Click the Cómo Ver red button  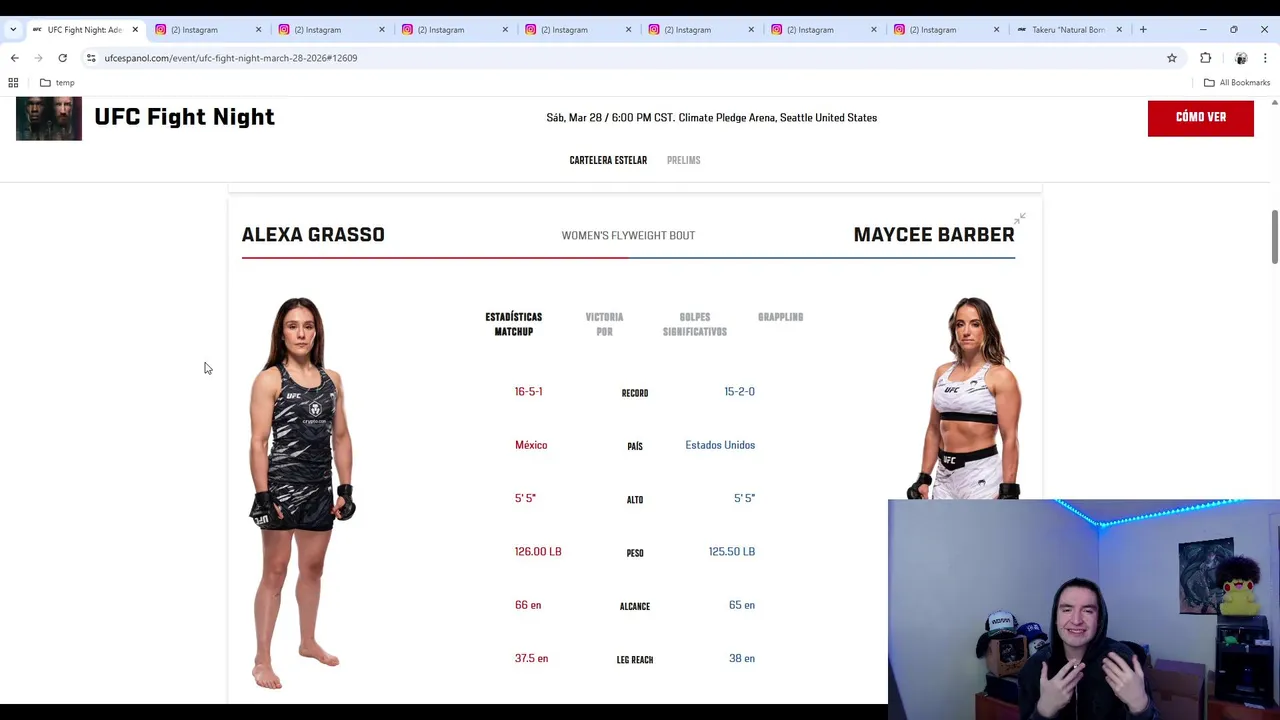[x=1201, y=118]
